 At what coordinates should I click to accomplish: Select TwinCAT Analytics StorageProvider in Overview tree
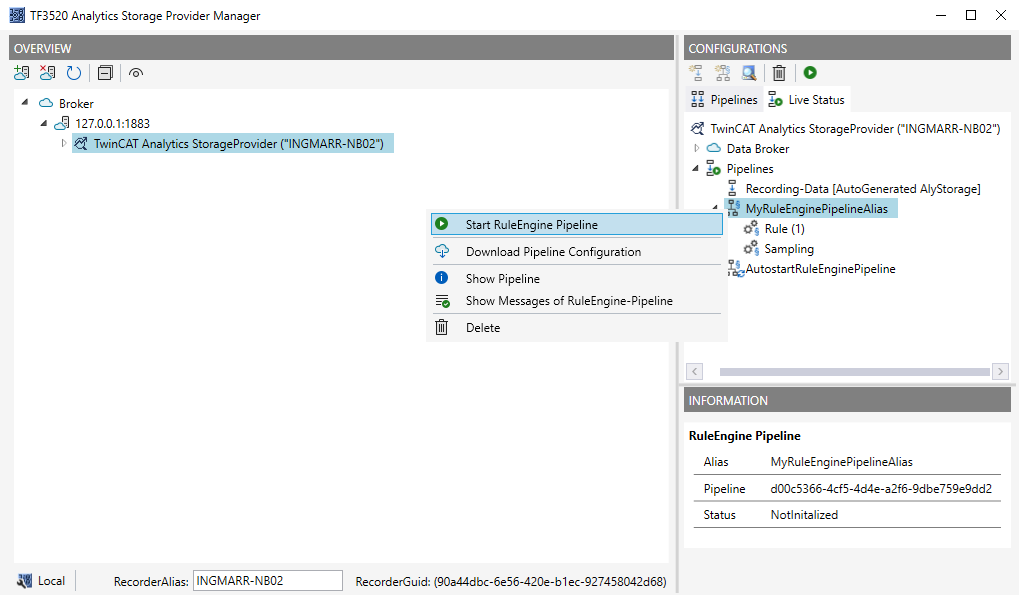point(239,144)
